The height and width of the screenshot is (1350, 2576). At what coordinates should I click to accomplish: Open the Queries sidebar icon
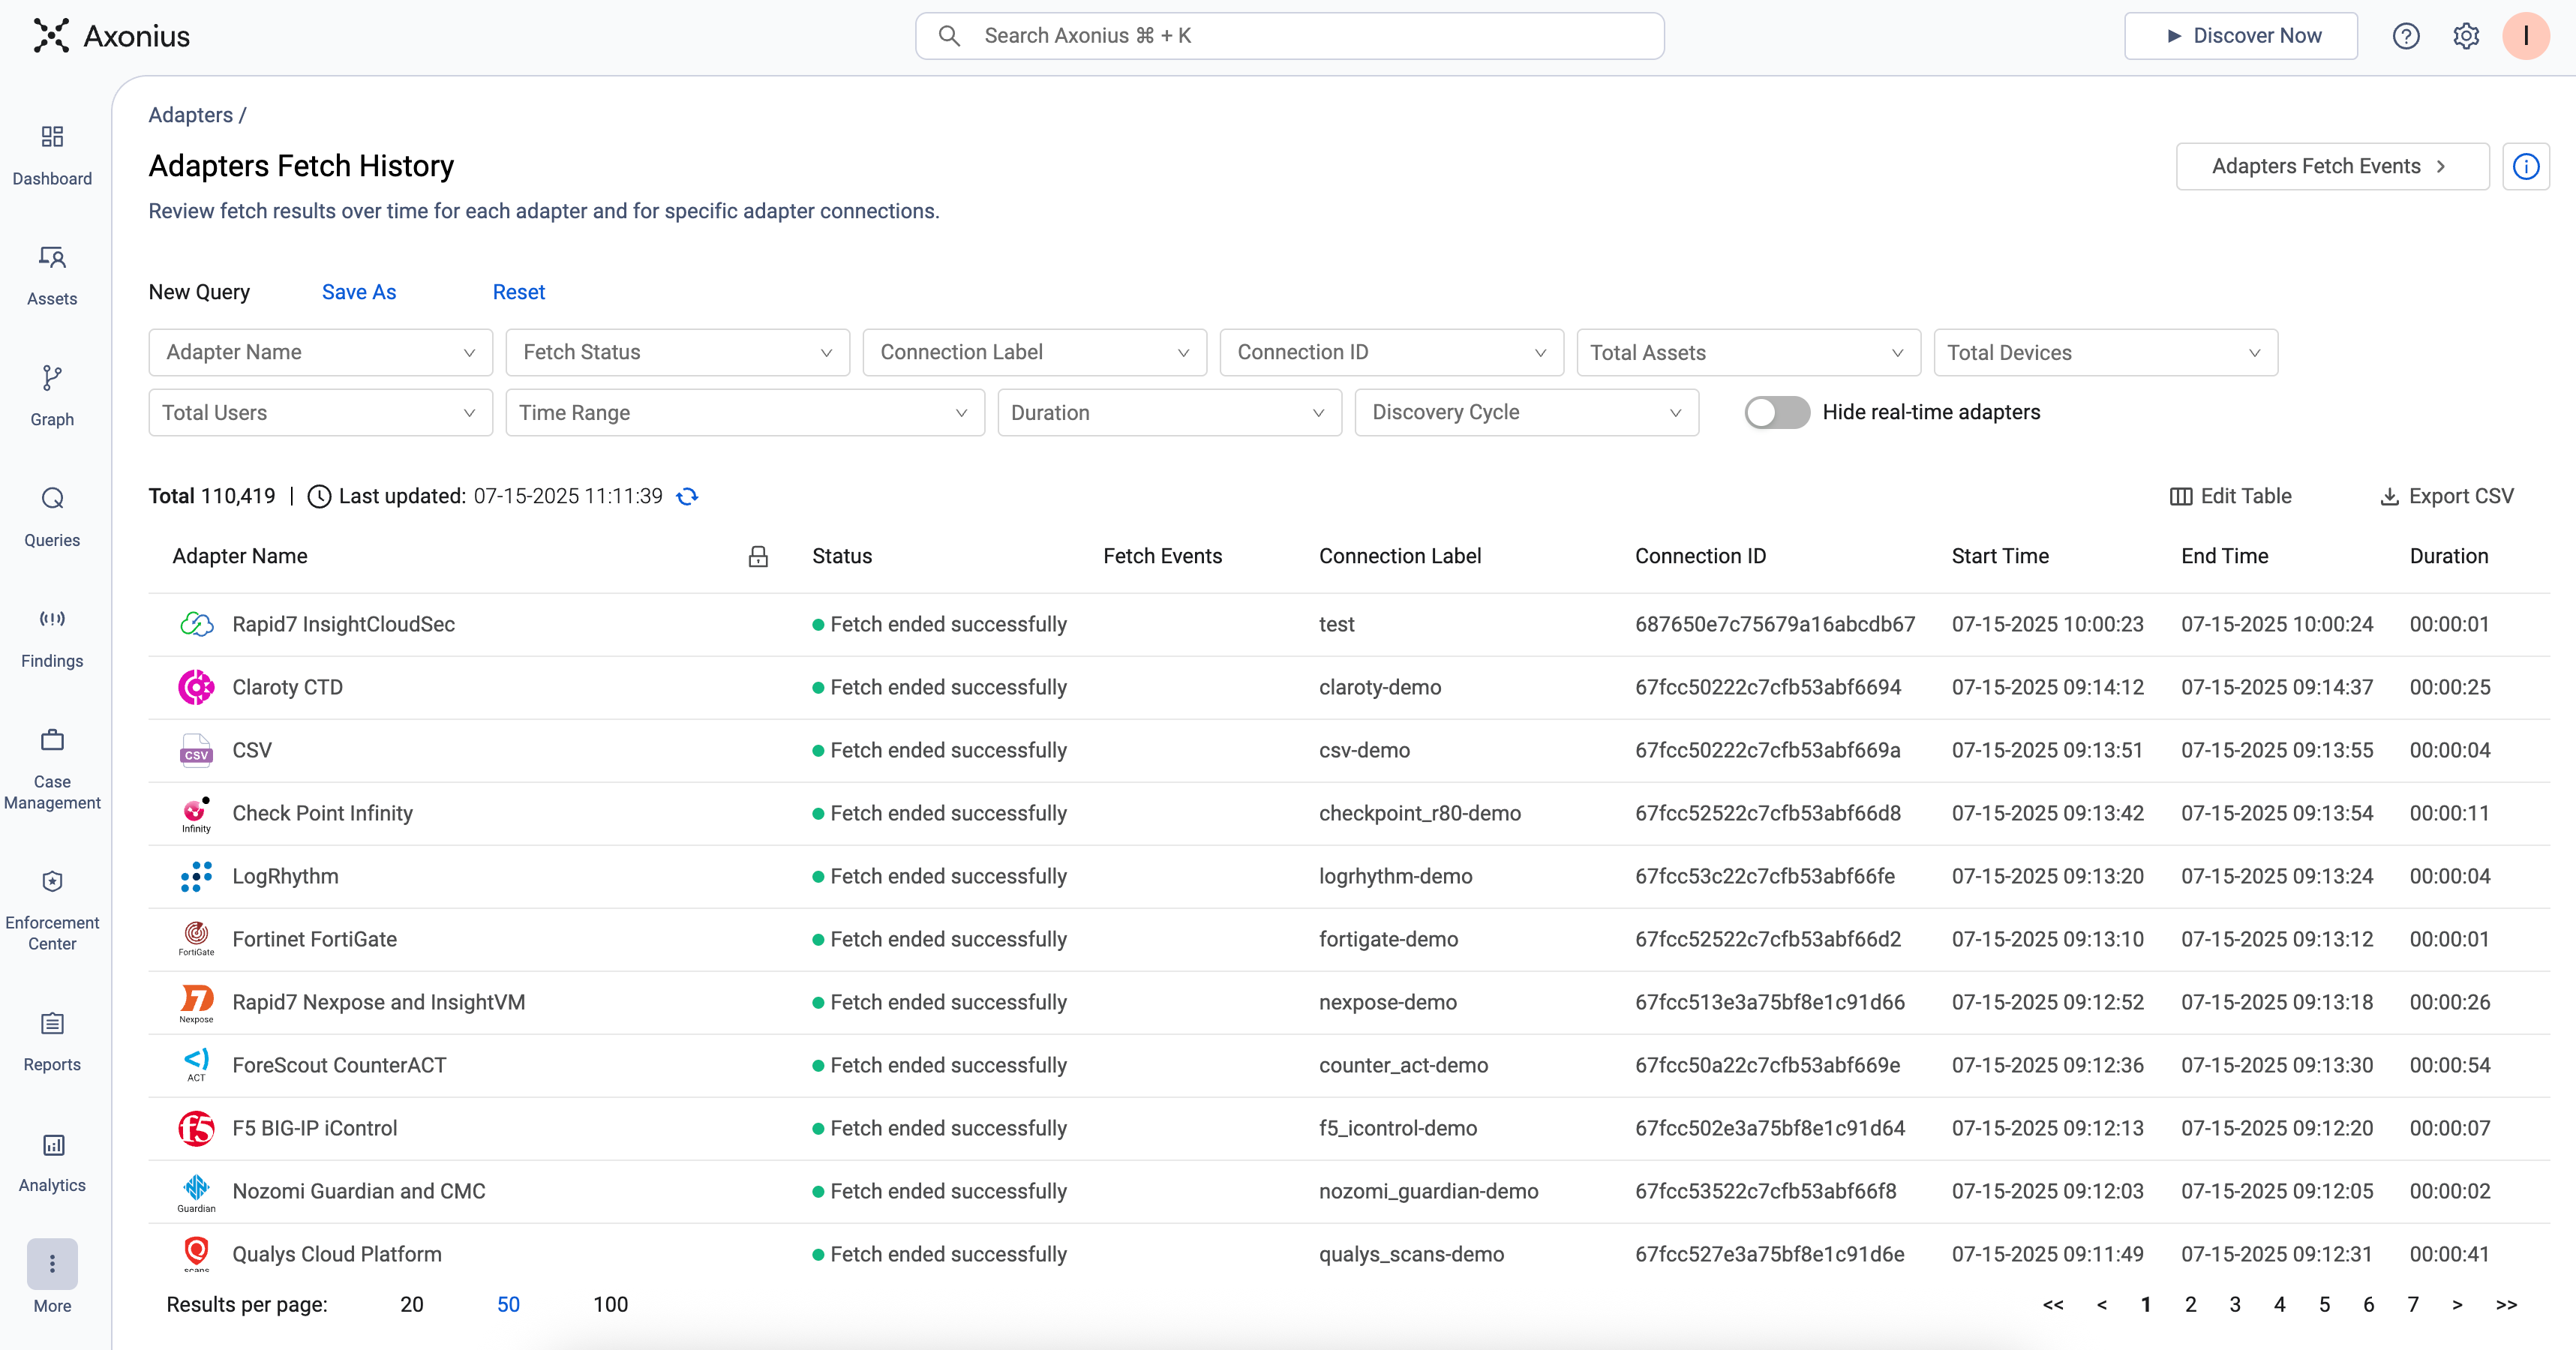[52, 498]
